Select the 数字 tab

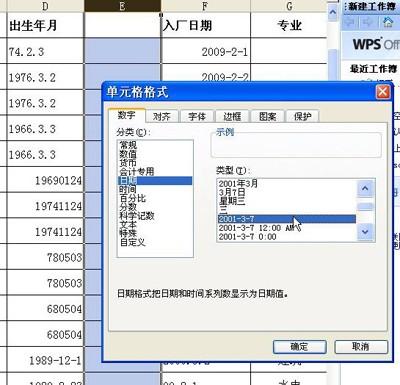coord(127,115)
